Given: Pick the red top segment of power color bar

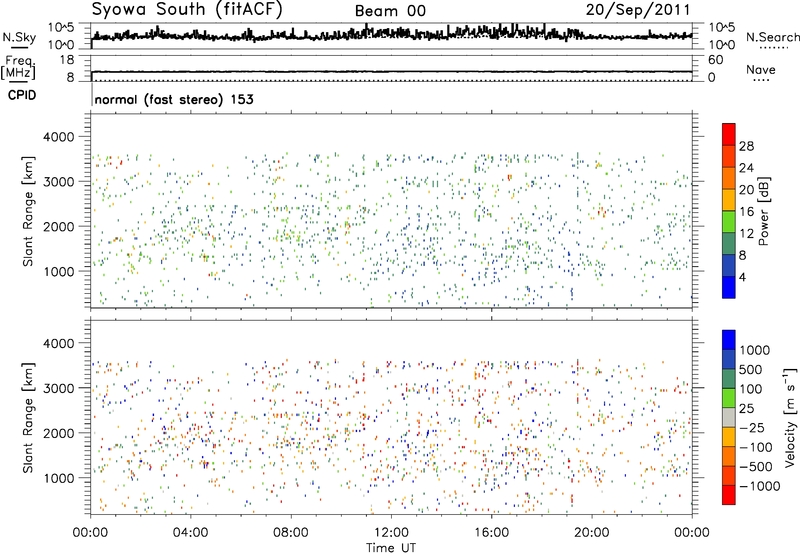Looking at the screenshot, I should tap(729, 135).
